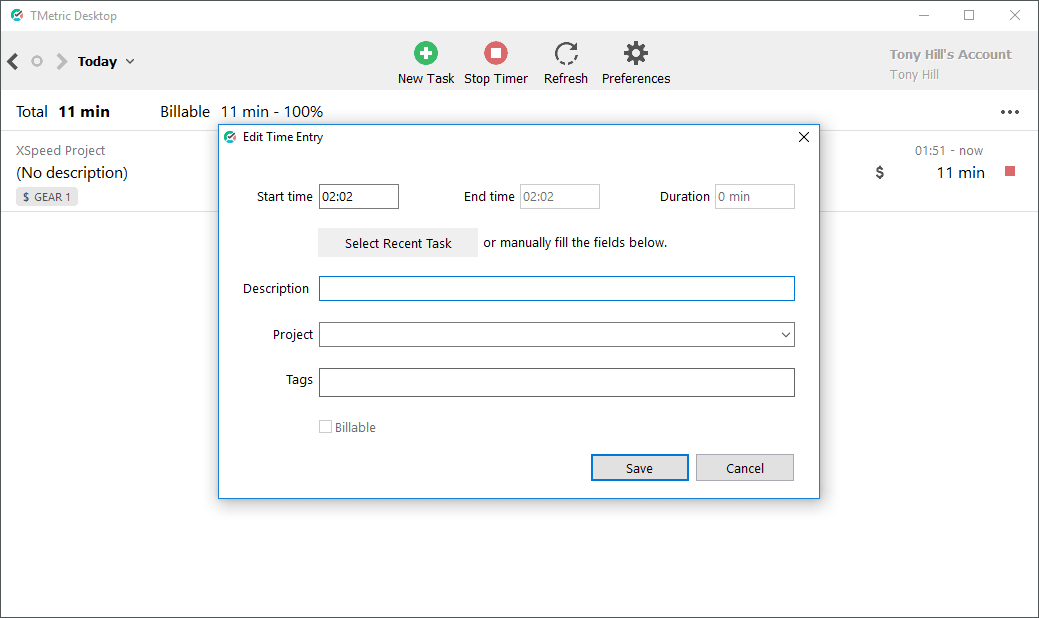Click into the Description text field

click(556, 289)
